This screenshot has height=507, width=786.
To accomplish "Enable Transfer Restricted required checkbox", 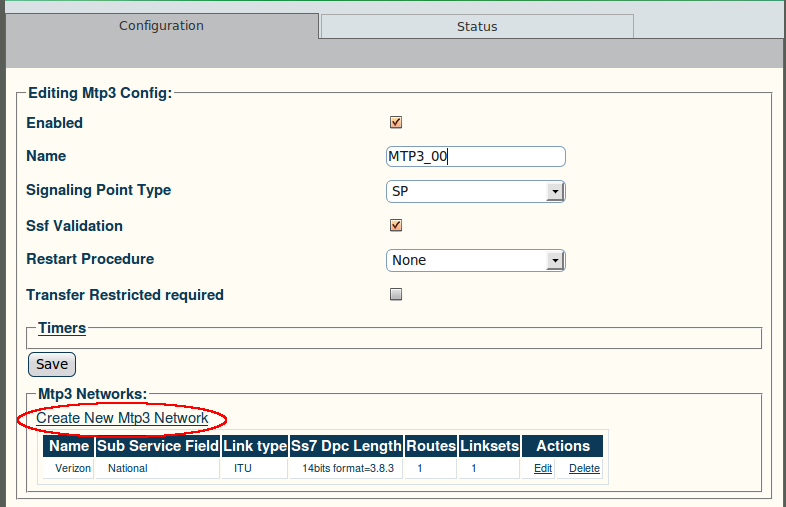I will tap(396, 294).
